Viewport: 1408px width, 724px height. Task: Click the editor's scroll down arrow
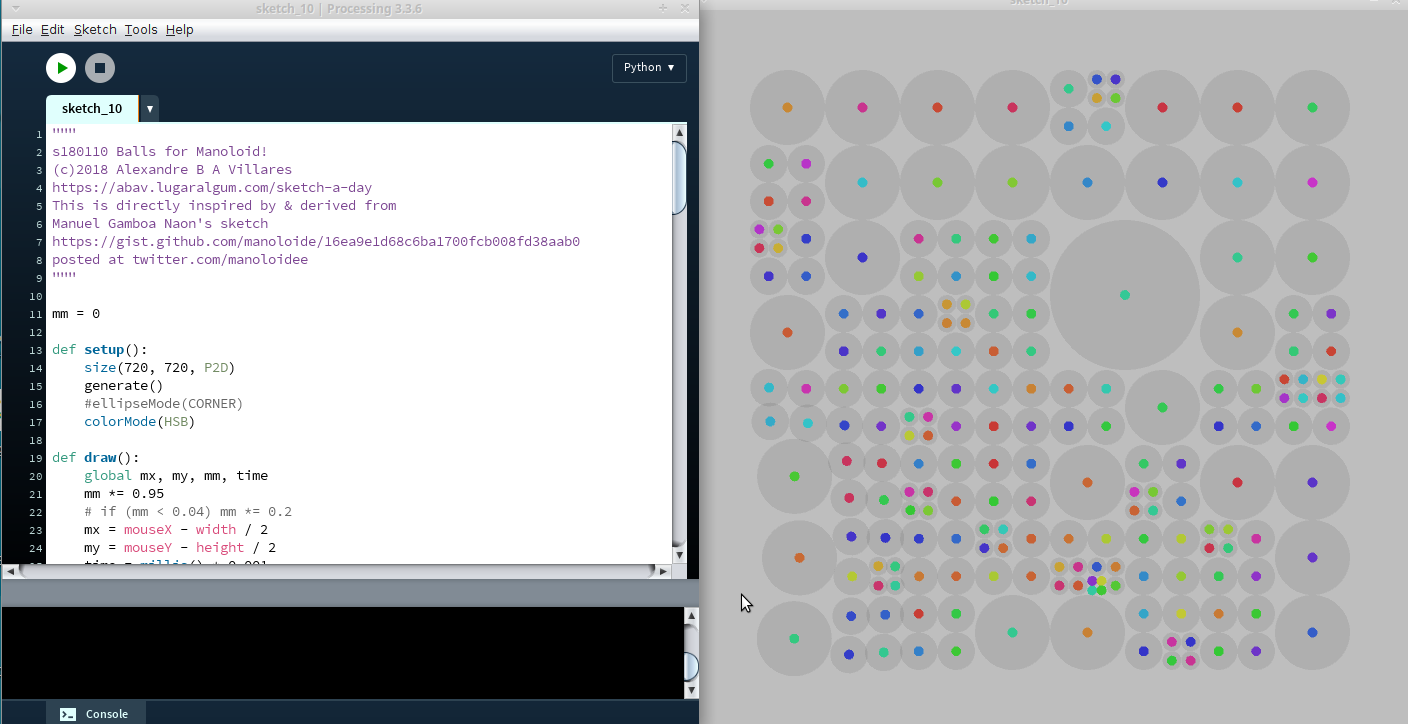click(x=680, y=554)
